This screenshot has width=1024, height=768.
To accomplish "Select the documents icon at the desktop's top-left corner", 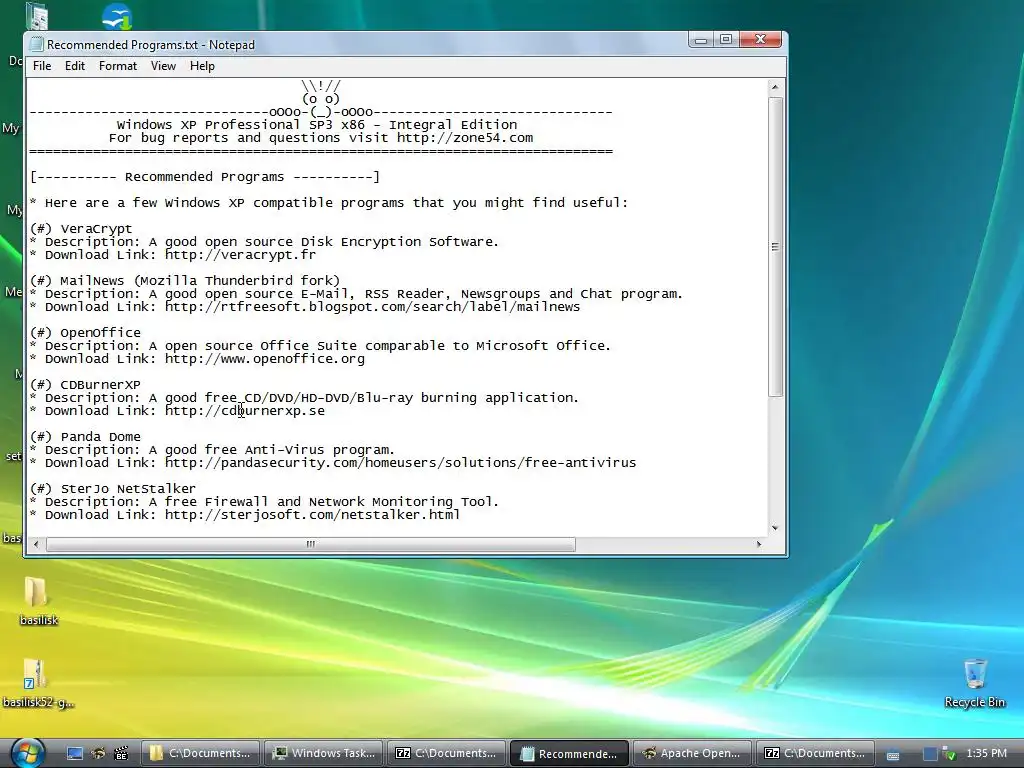I will coord(37,16).
